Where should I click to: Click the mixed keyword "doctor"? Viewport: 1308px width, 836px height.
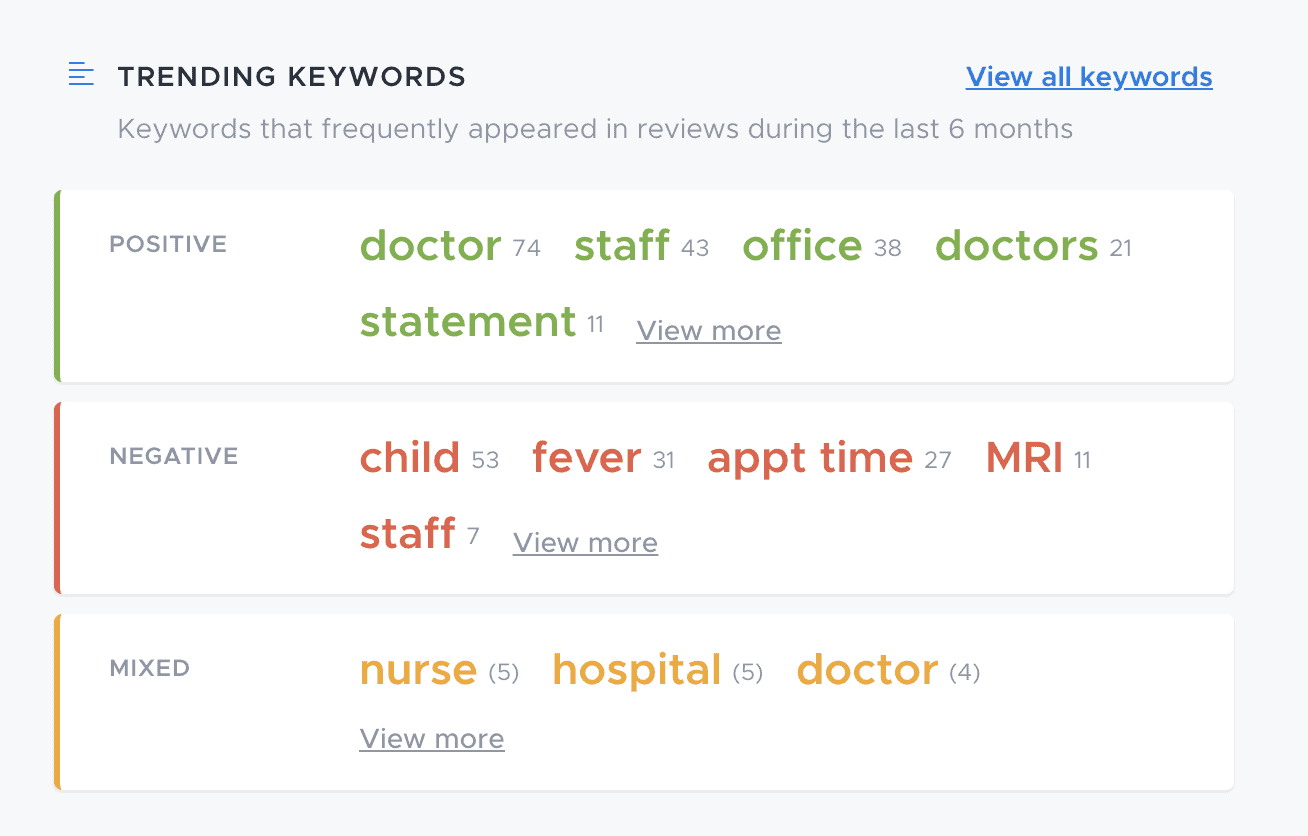867,670
